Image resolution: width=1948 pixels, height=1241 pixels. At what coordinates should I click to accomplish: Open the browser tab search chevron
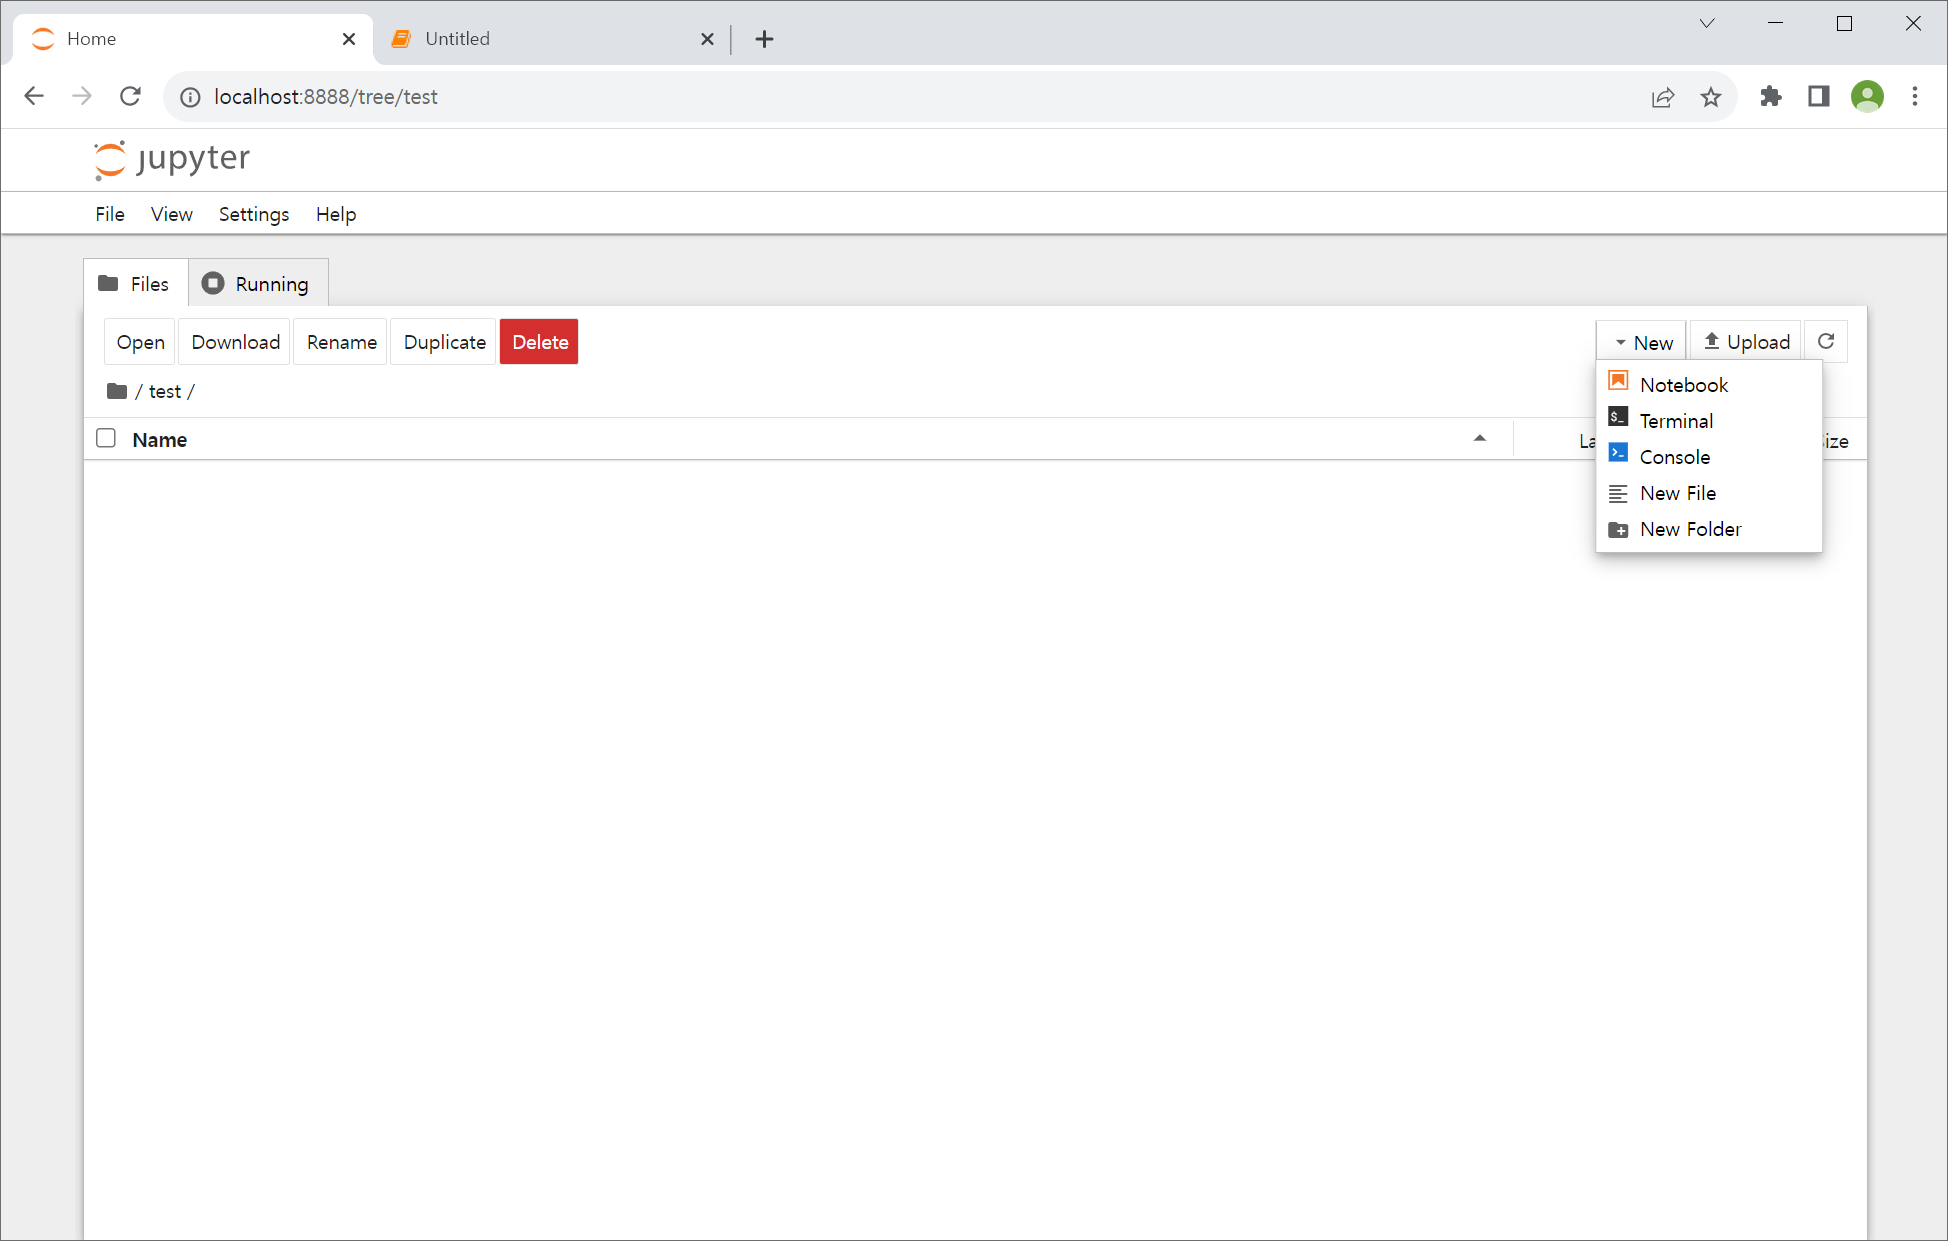coord(1707,24)
